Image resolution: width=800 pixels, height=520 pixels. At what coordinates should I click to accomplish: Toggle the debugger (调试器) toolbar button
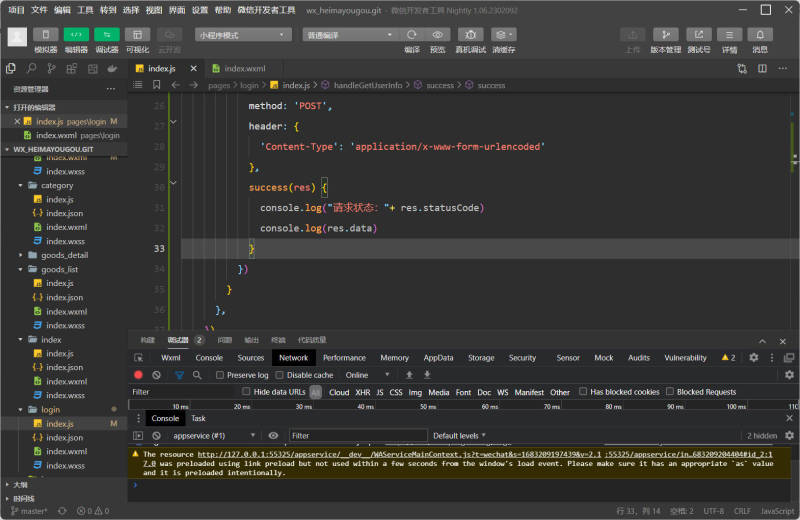[x=106, y=34]
